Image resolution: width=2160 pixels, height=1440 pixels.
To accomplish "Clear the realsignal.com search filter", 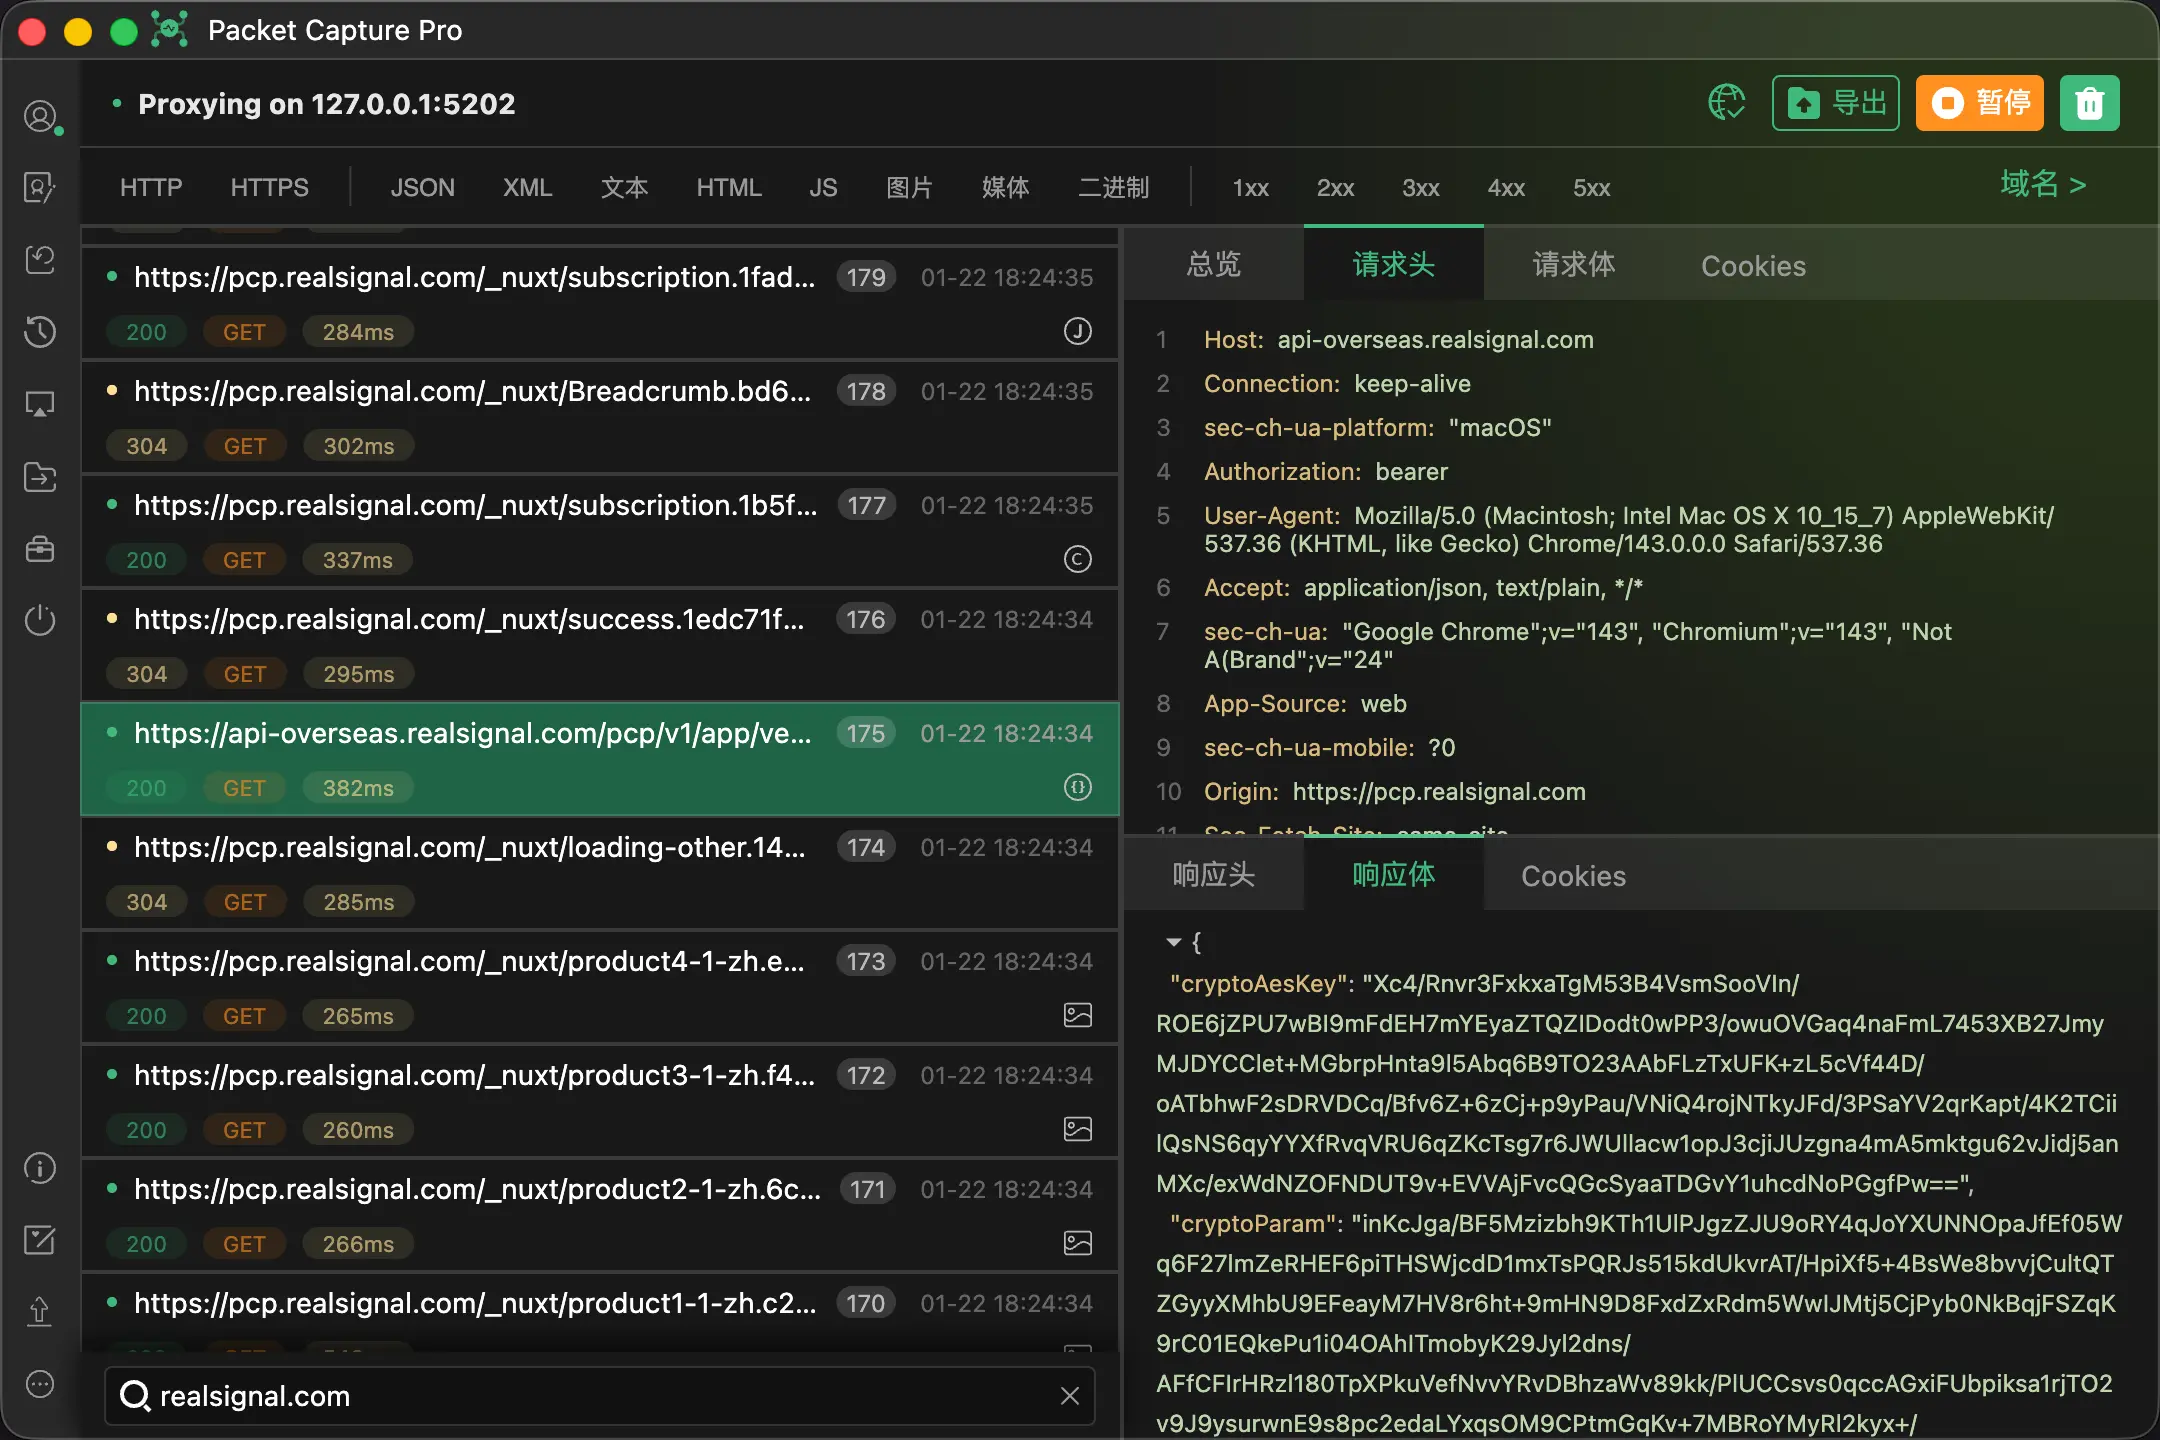I will click(x=1070, y=1396).
